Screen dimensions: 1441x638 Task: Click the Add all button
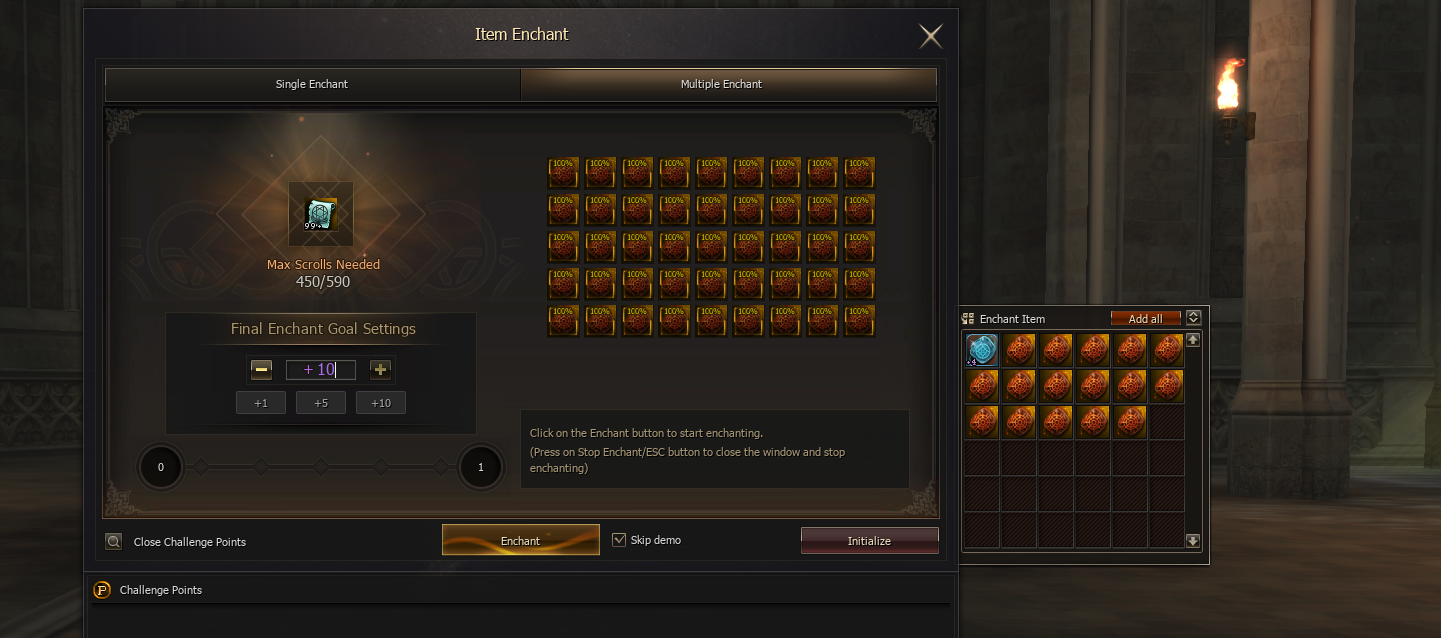(1146, 318)
